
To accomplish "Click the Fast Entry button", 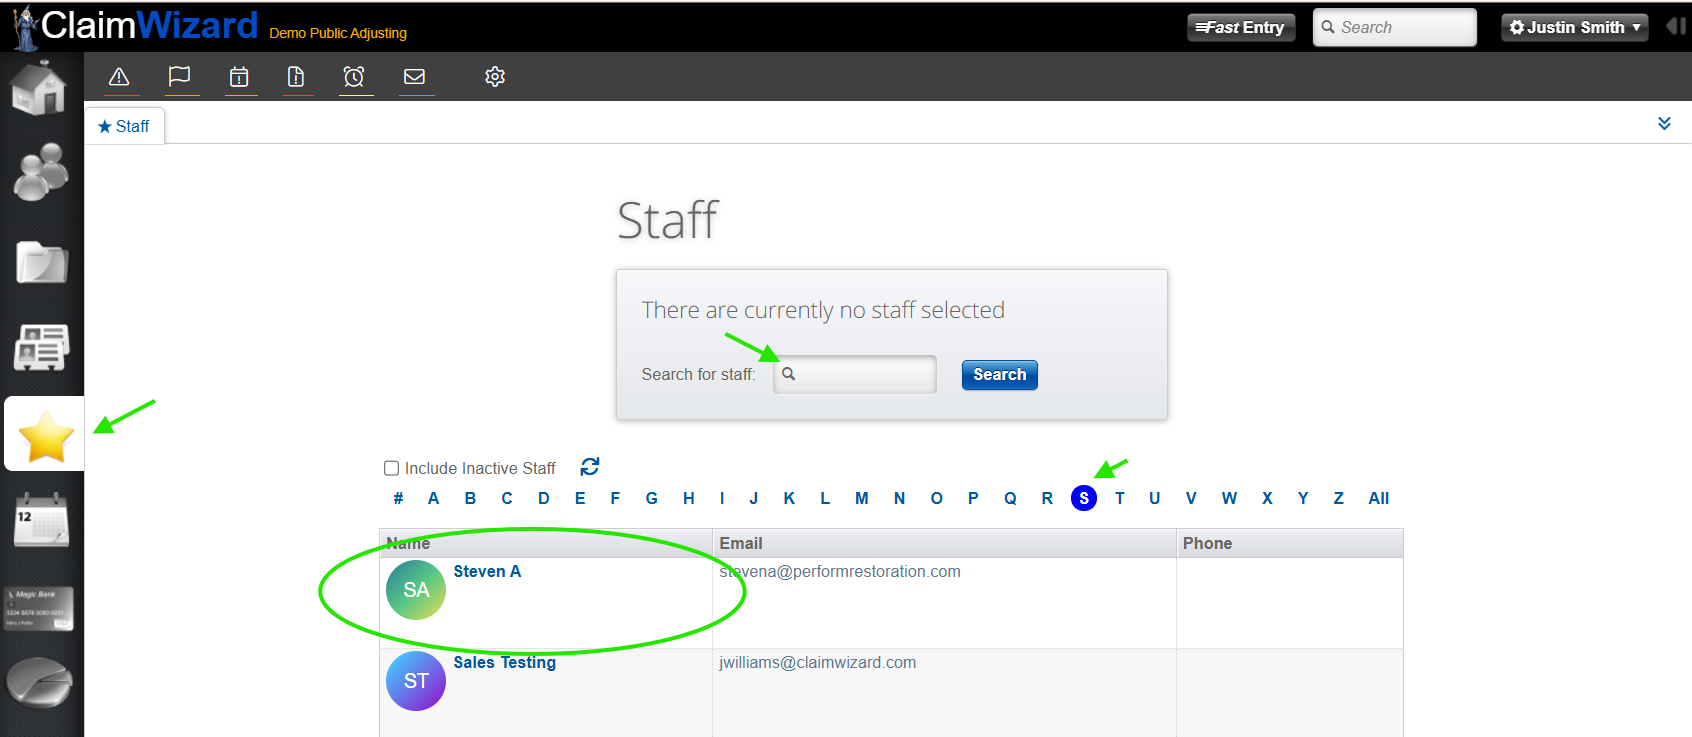I will tap(1241, 27).
